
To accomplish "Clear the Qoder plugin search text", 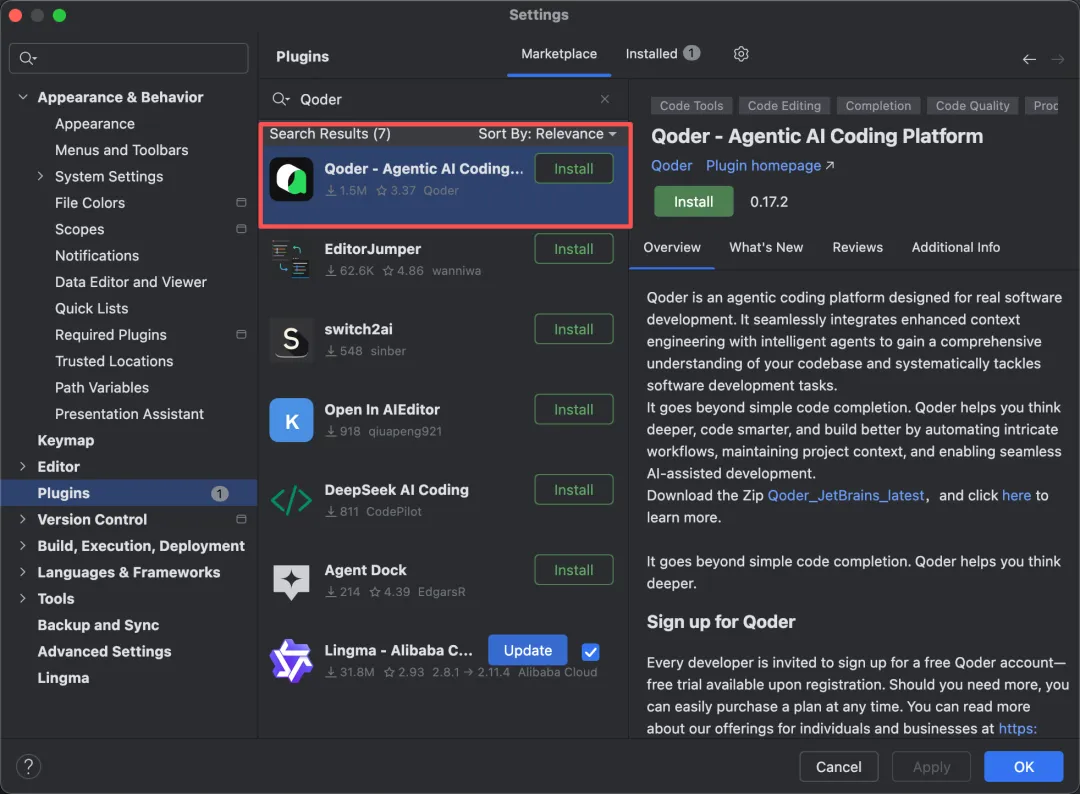I will [x=604, y=99].
